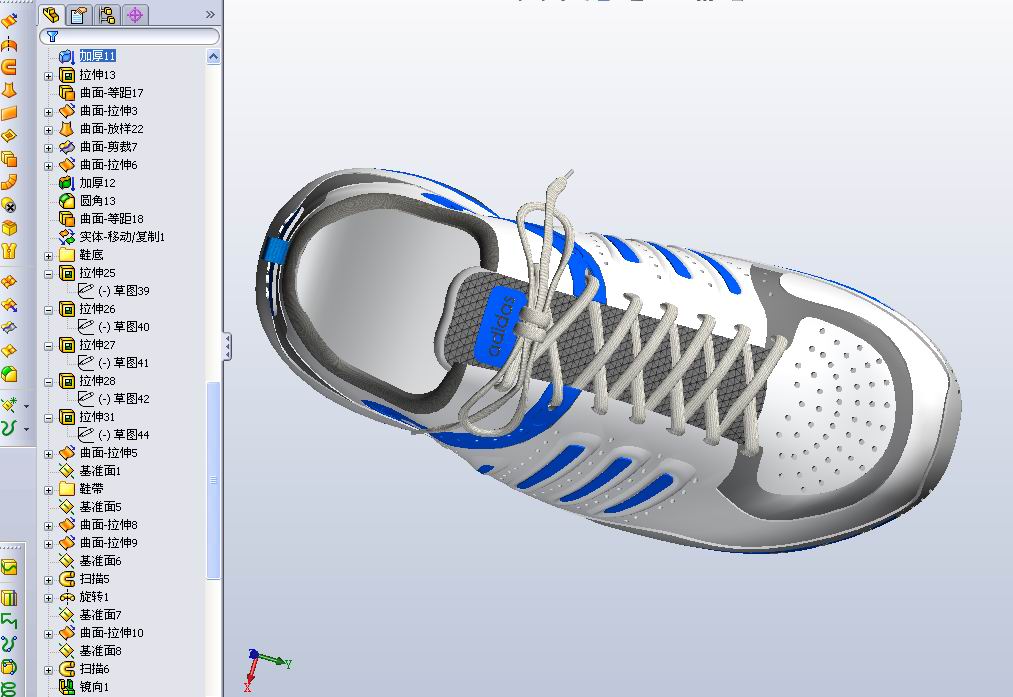This screenshot has width=1013, height=697.
Task: Open the Curves tool dropdown arrow
Action: (26, 428)
